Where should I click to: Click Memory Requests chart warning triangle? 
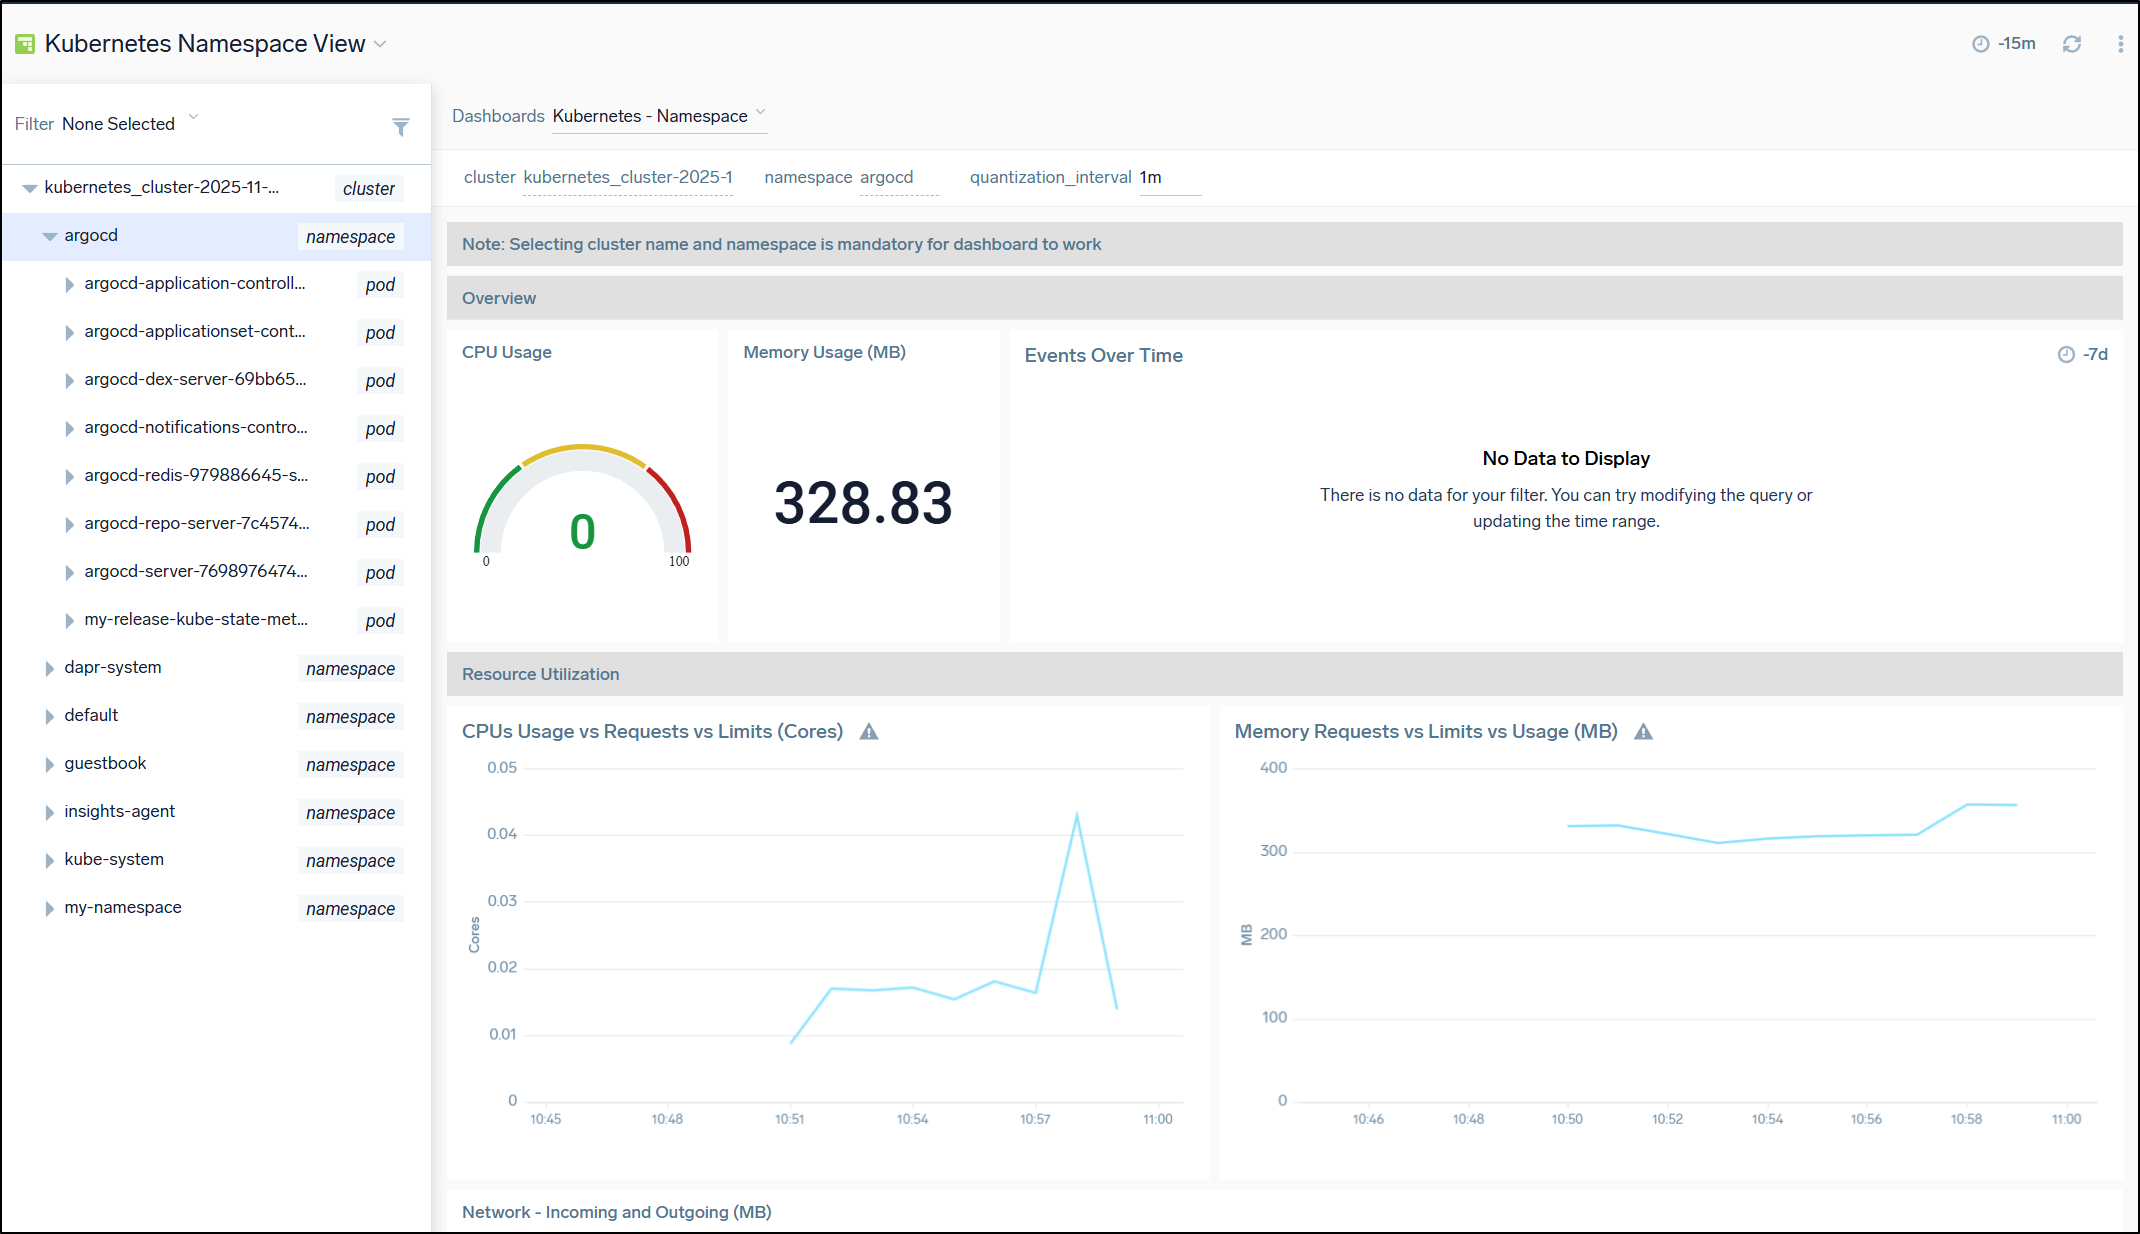click(1643, 732)
